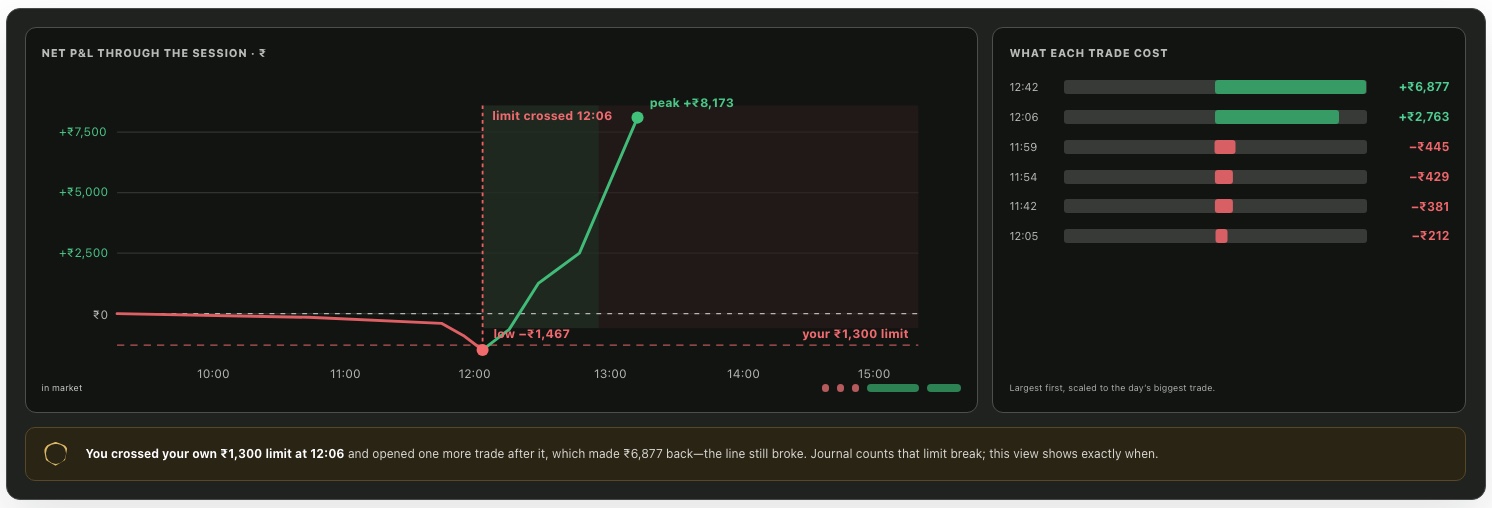Image resolution: width=1492 pixels, height=508 pixels.
Task: Click the '11:42' trade time label
Action: tap(1024, 207)
